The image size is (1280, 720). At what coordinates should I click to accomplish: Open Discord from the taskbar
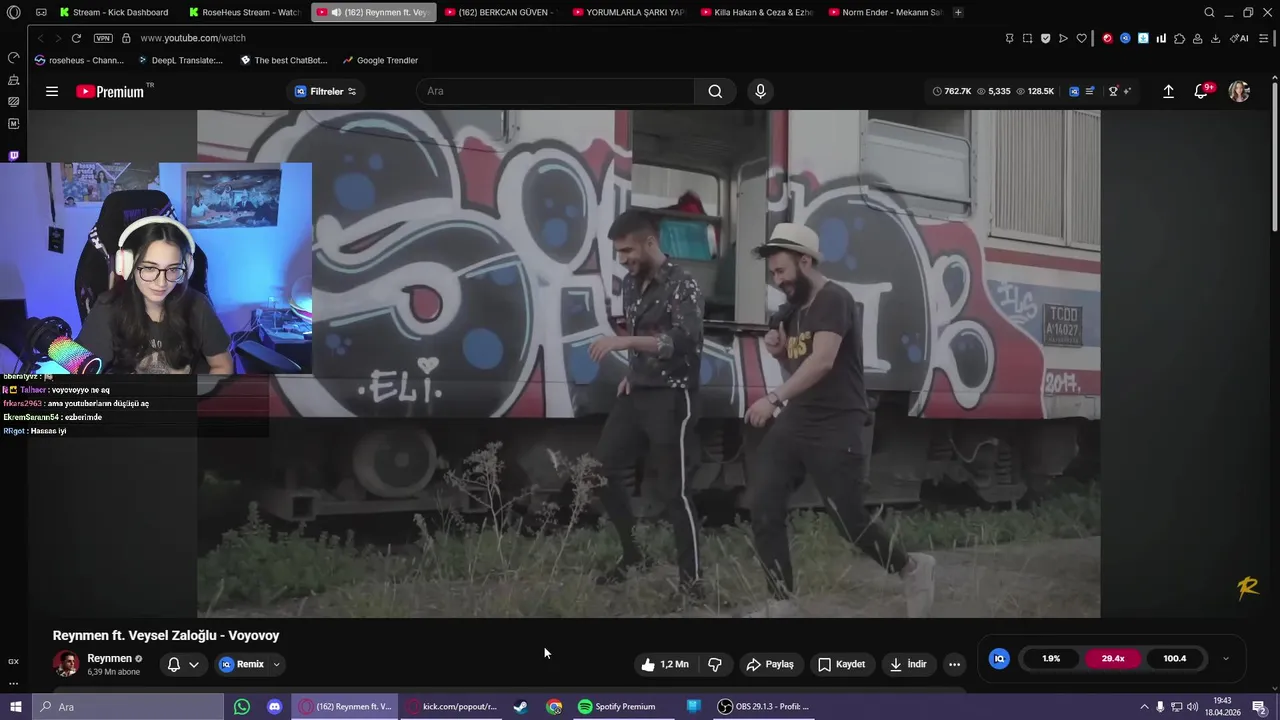pos(274,707)
